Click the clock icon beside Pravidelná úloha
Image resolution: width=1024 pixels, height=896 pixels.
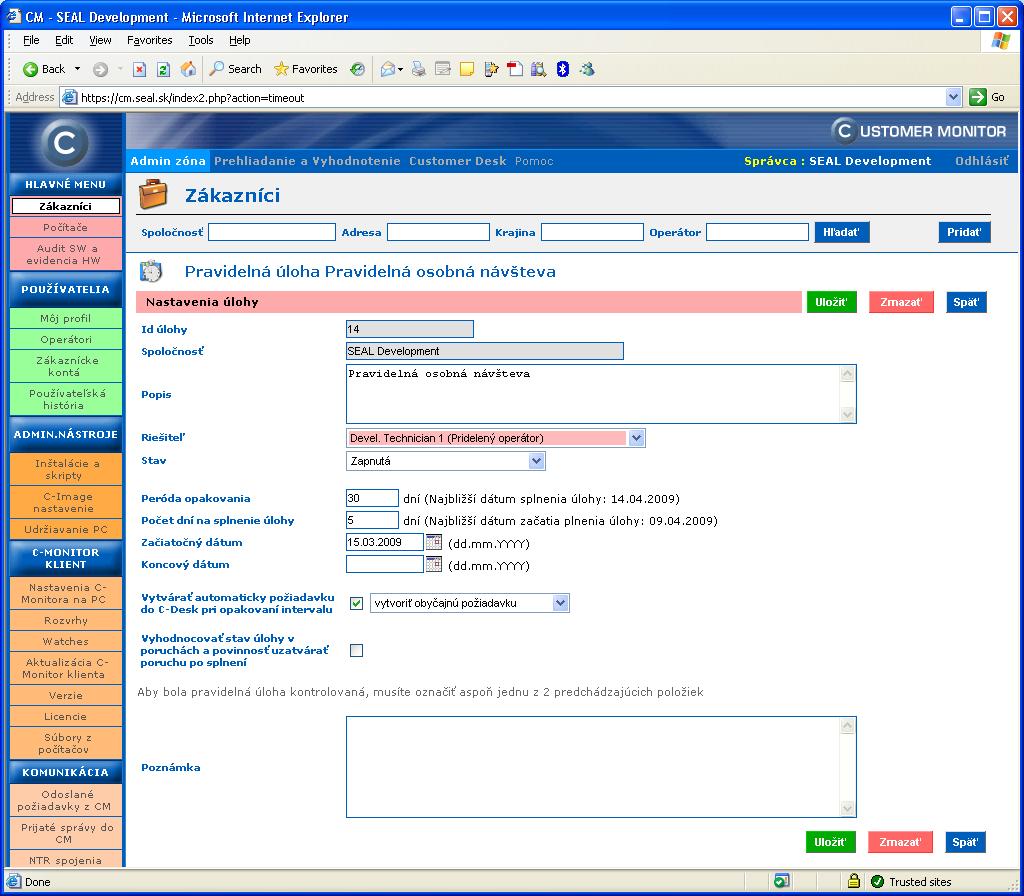[x=152, y=272]
